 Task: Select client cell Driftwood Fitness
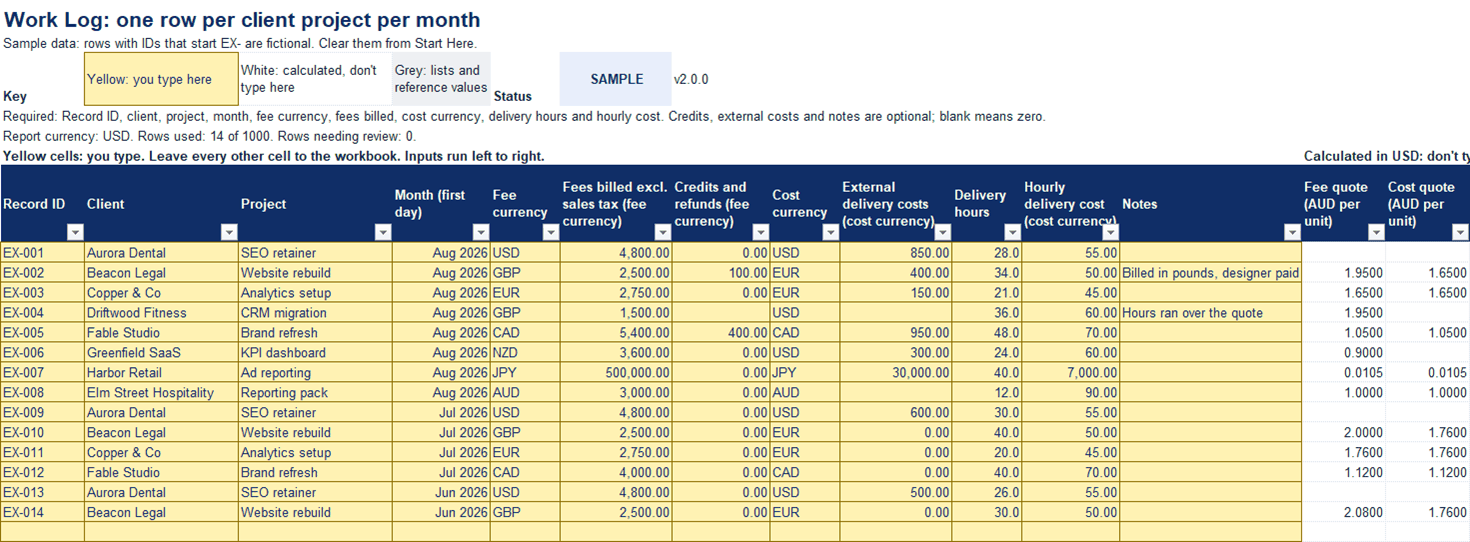coord(161,313)
